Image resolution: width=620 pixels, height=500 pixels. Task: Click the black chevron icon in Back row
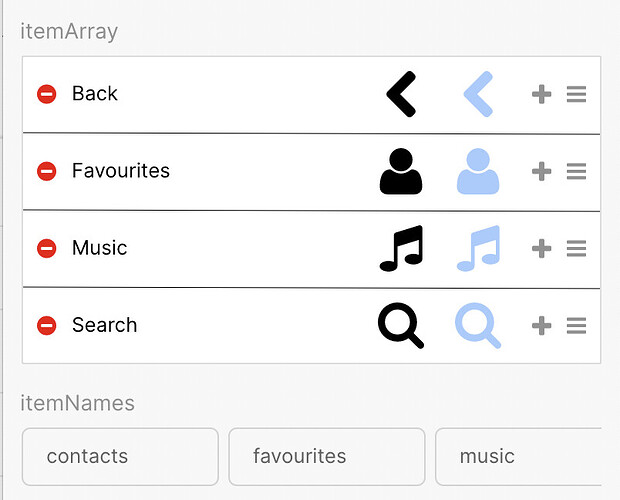401,94
